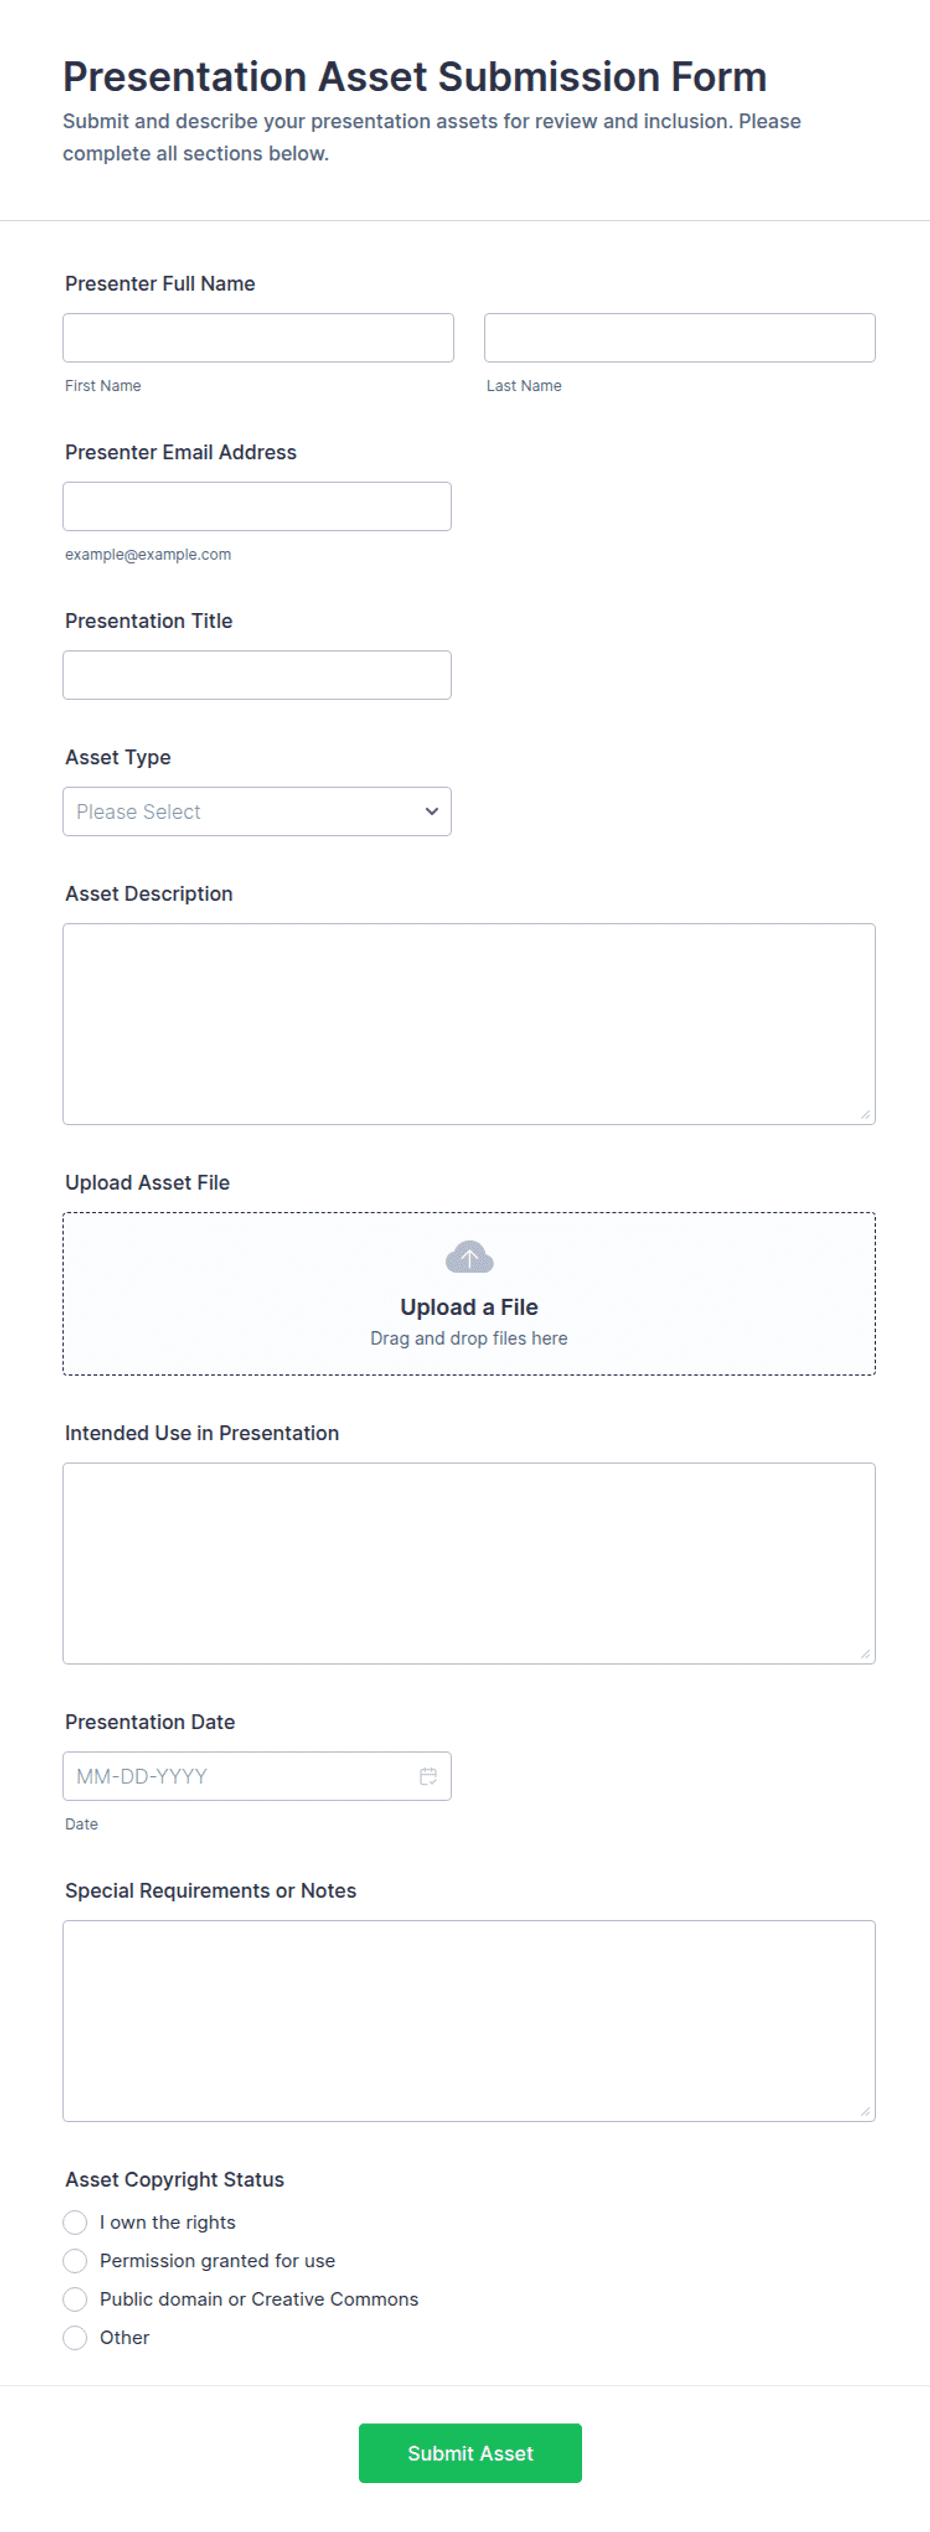This screenshot has height=2532, width=930.
Task: Choose "Permission granted for use" radio
Action: coord(75,2260)
